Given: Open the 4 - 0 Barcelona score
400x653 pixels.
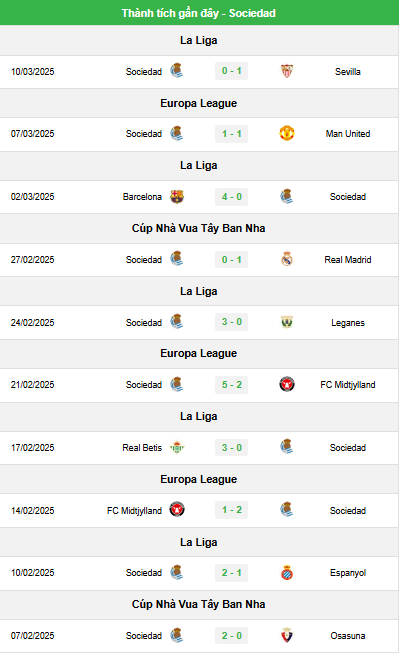Looking at the screenshot, I should click(231, 197).
